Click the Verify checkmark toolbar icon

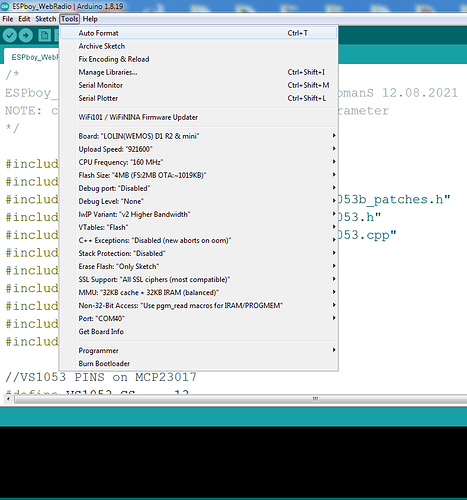10,35
